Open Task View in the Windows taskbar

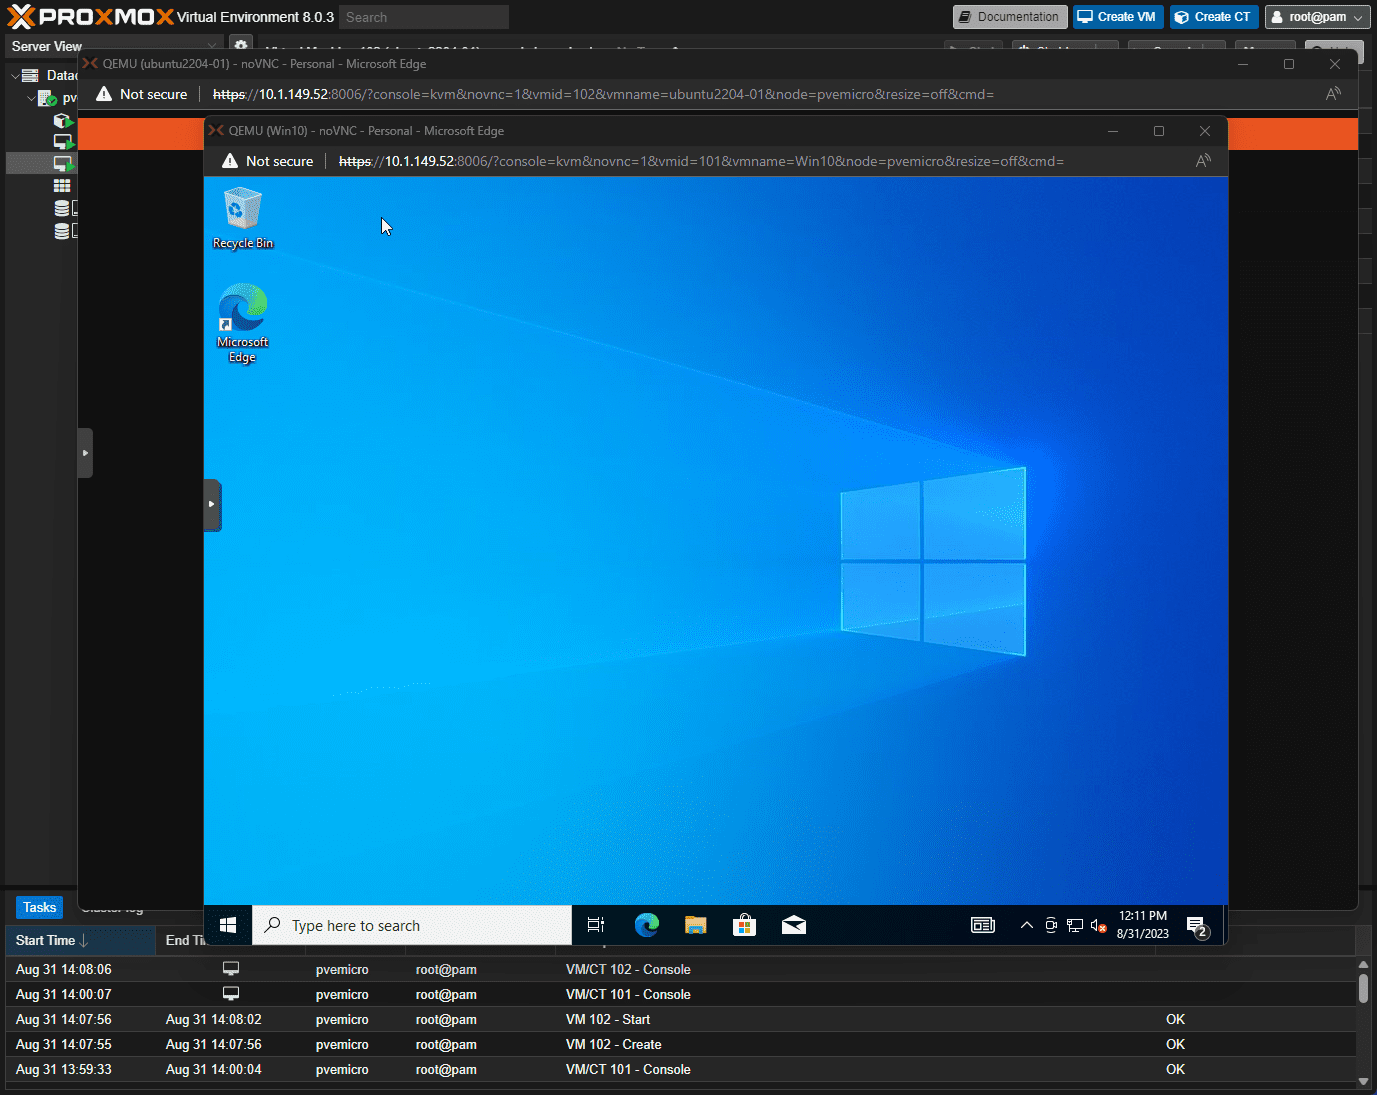pyautogui.click(x=596, y=925)
